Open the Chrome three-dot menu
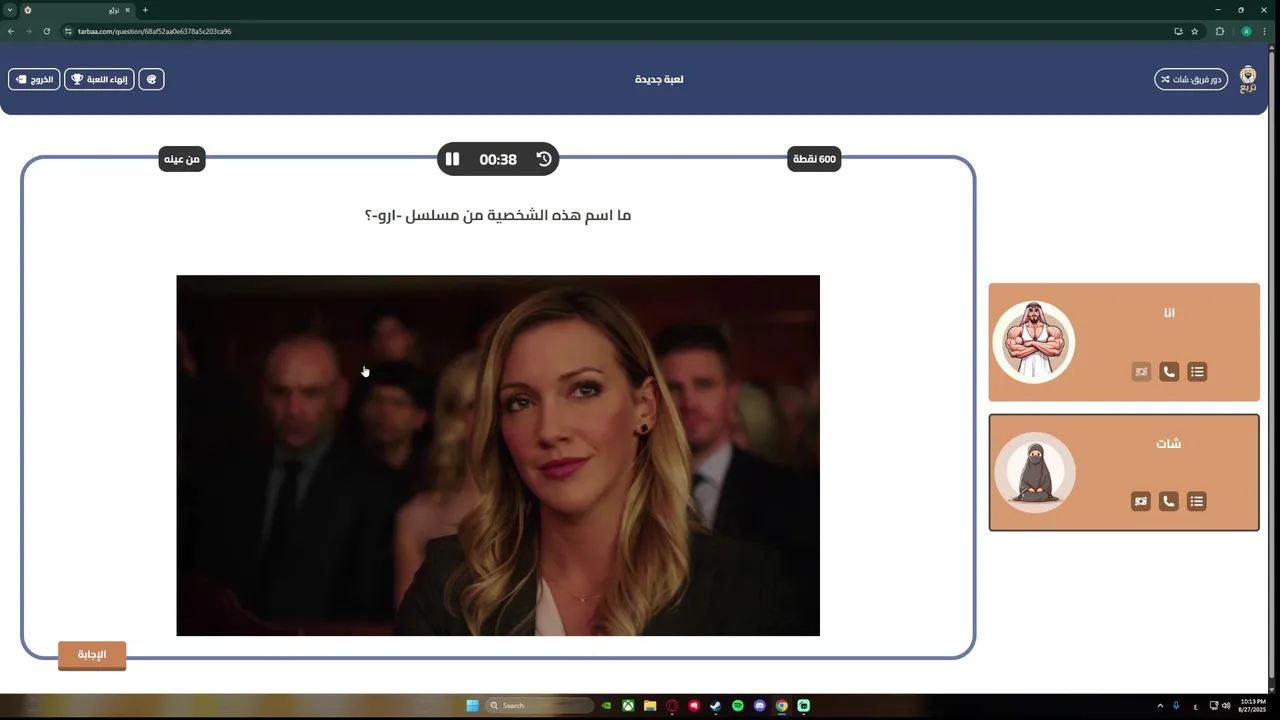This screenshot has height=720, width=1280. [x=1265, y=31]
